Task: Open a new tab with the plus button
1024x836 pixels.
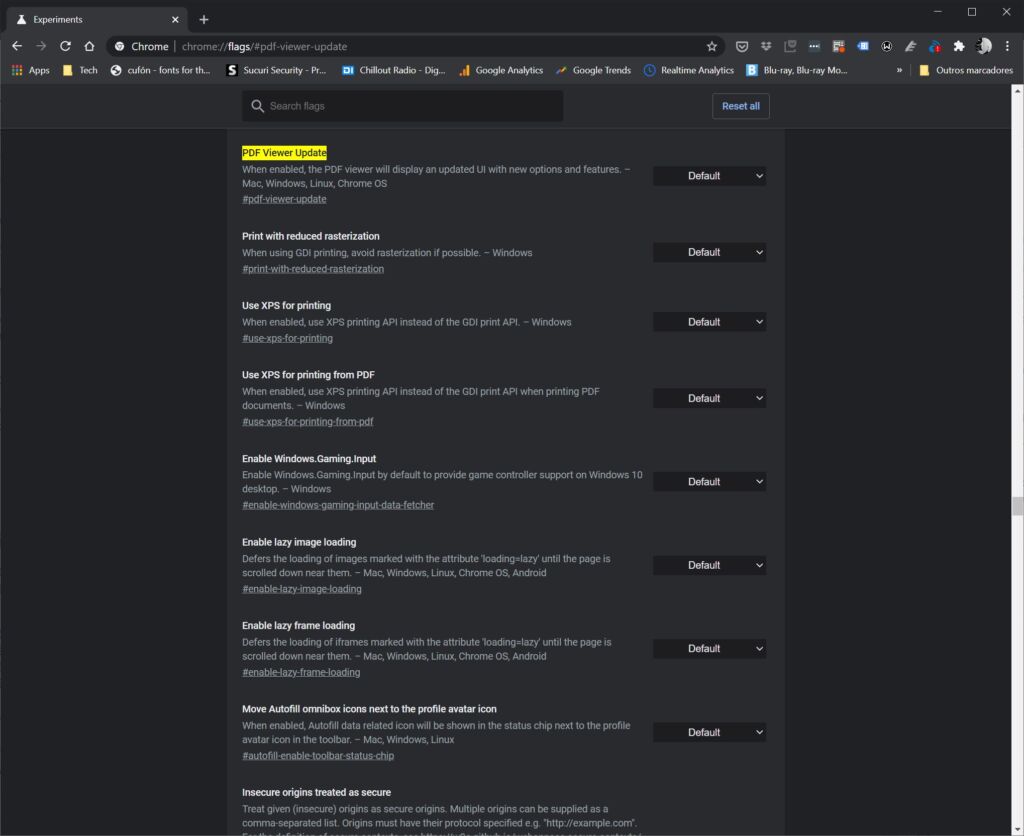Action: 204,19
